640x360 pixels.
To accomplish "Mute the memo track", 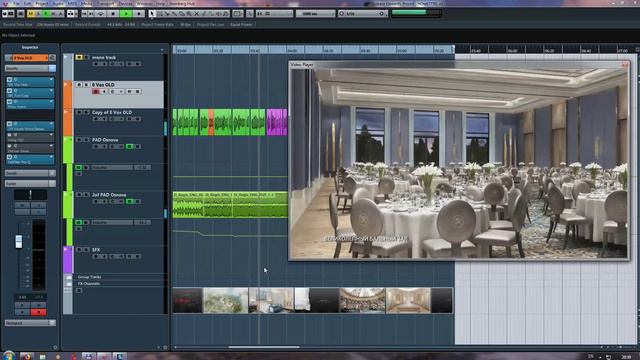I will 79,58.
